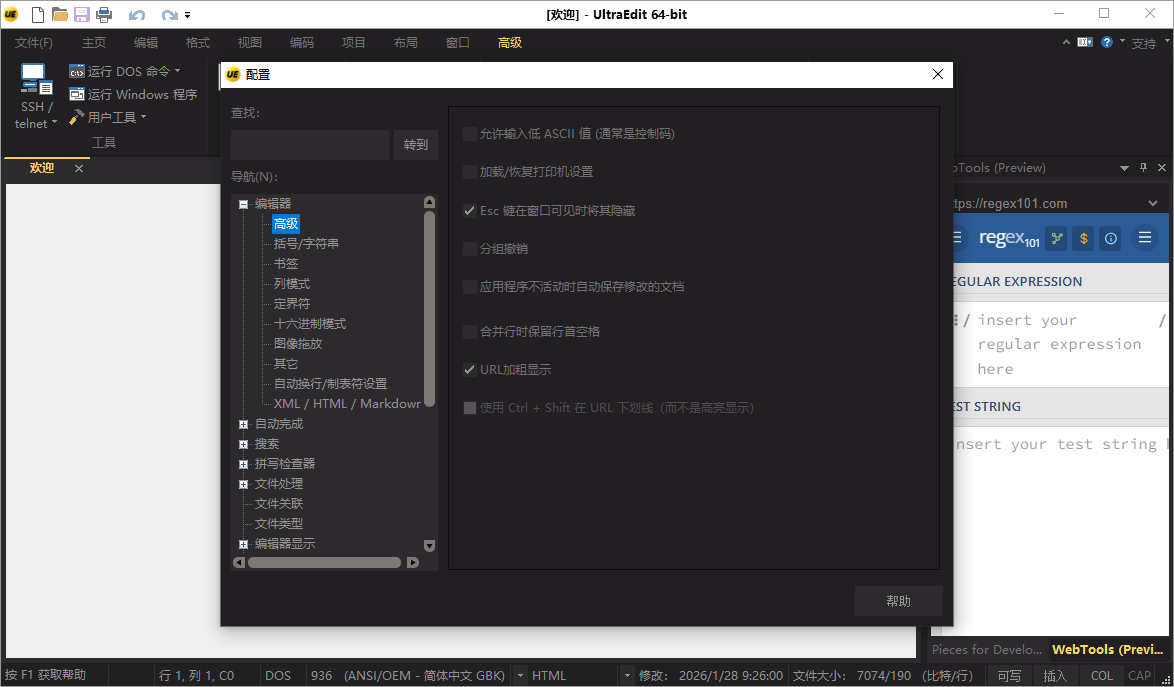Image resolution: width=1174 pixels, height=687 pixels.
Task: Click the Print icon on quick access toolbar
Action: 103,14
